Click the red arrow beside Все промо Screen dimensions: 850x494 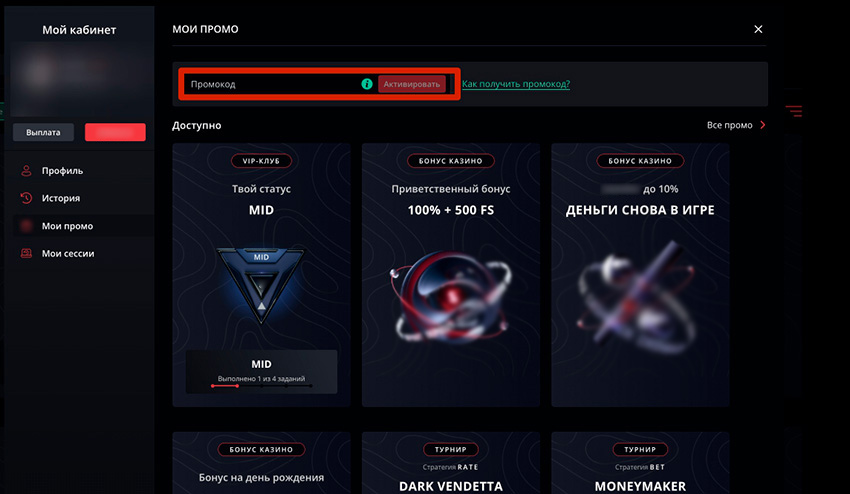coord(763,125)
